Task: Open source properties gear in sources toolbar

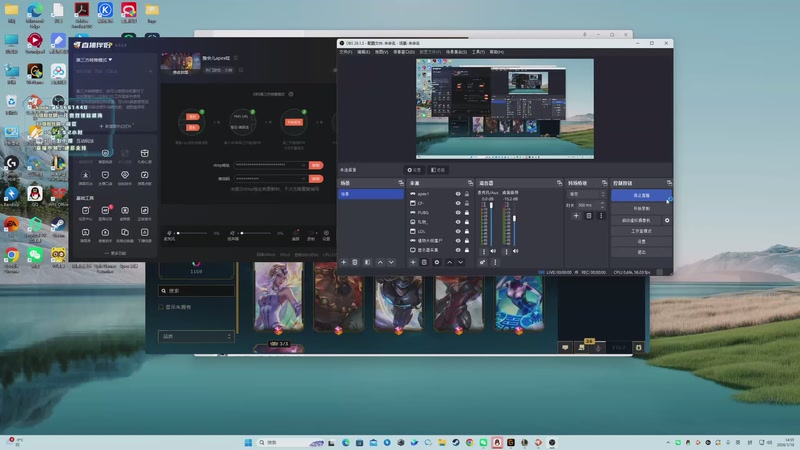Action: click(x=437, y=262)
